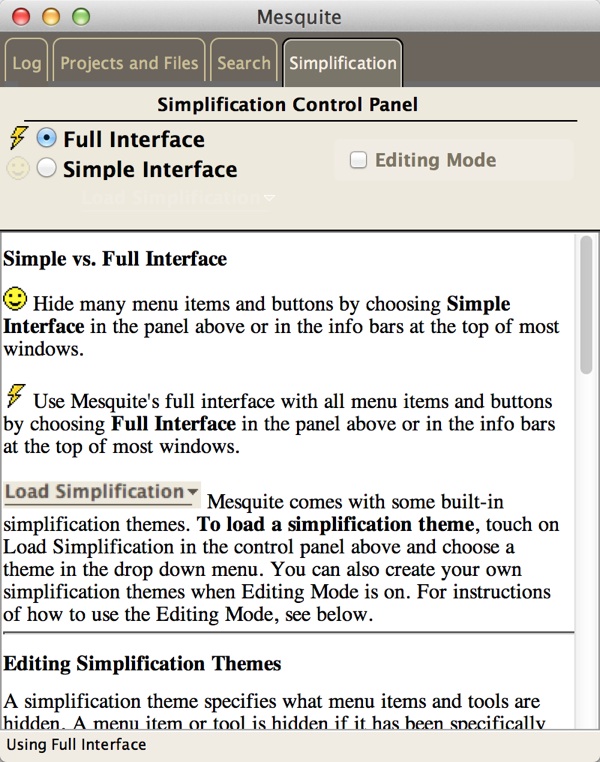The width and height of the screenshot is (600, 762).
Task: Click the faded smiley icon beside Simple Interface
Action: click(17, 169)
